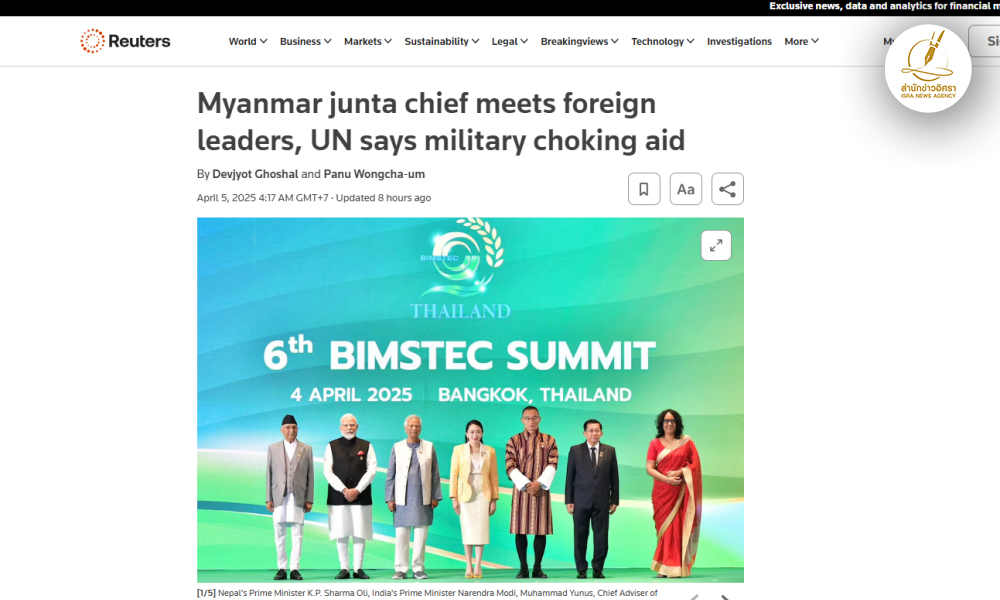Open the Sustainability menu

(x=441, y=41)
